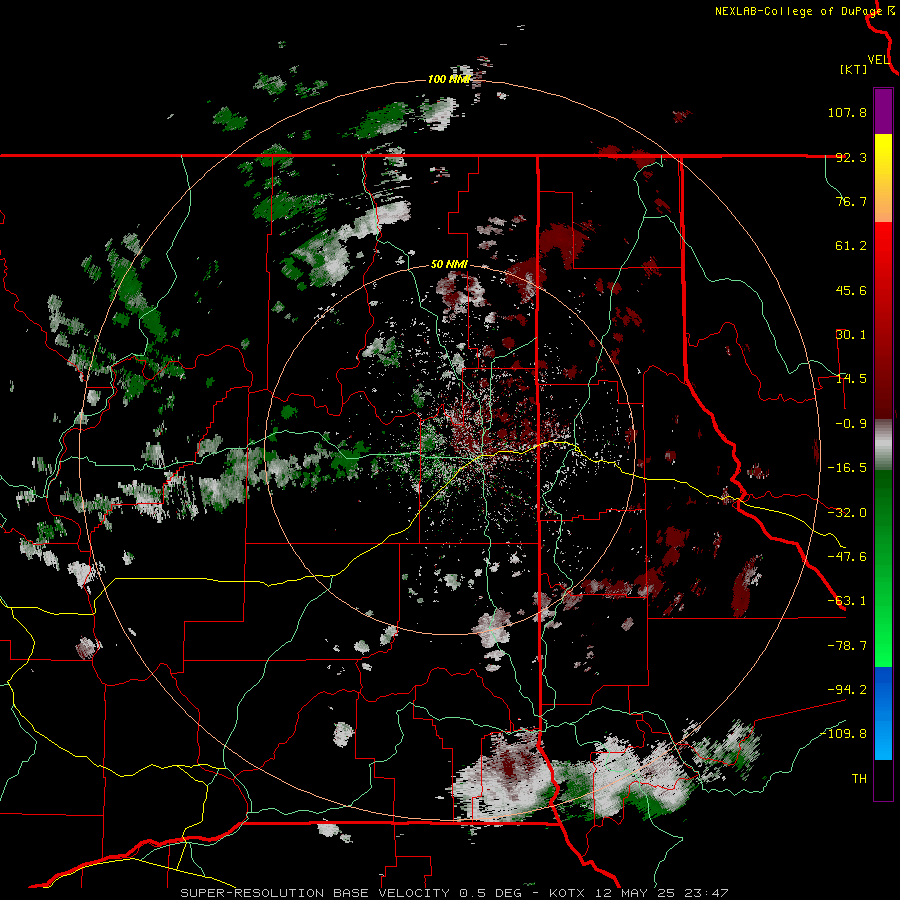Viewport: 900px width, 900px height.
Task: Click the TH legend label
Action: coord(859,779)
